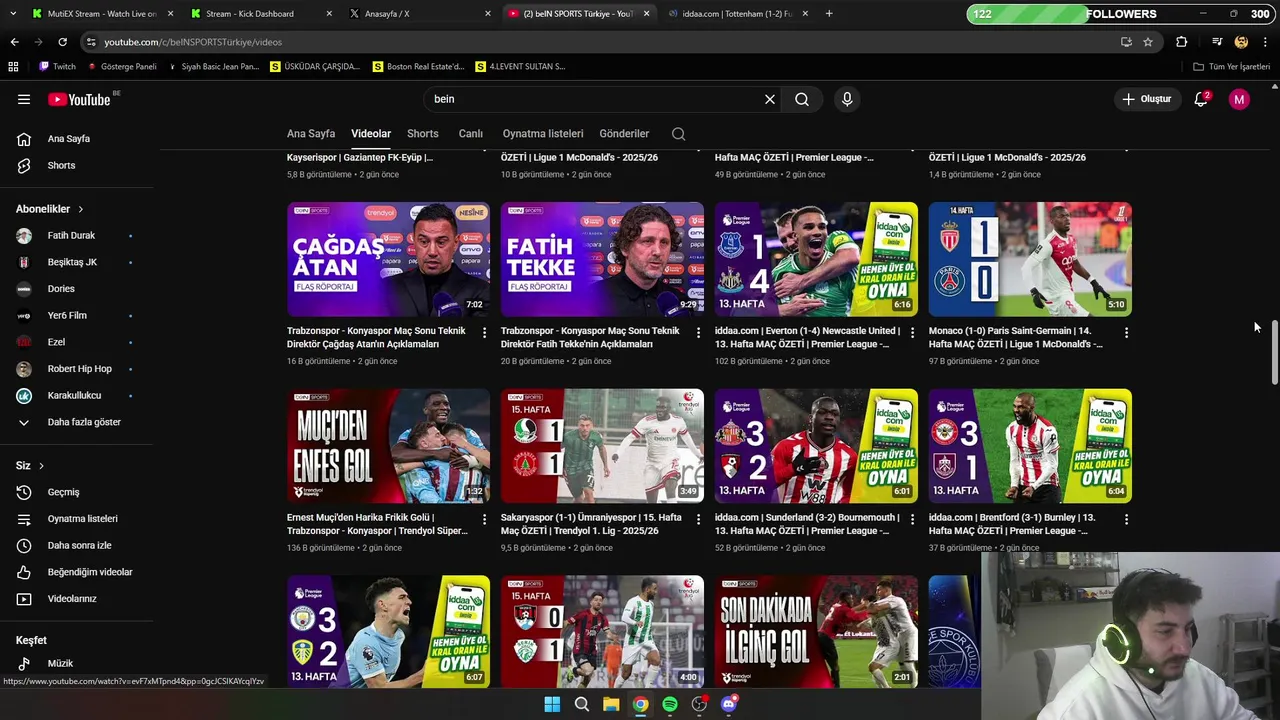
Task: Click the YouTube logo
Action: coord(82,99)
